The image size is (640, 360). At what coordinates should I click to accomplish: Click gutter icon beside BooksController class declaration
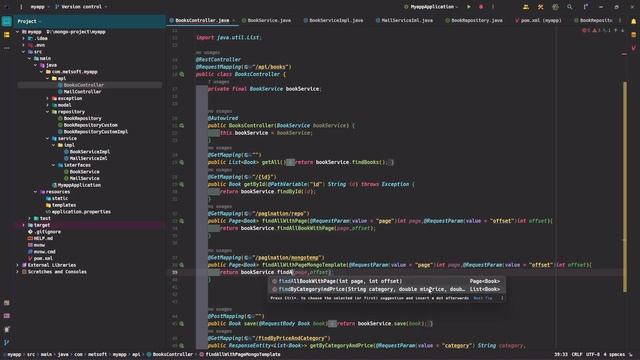[x=182, y=75]
